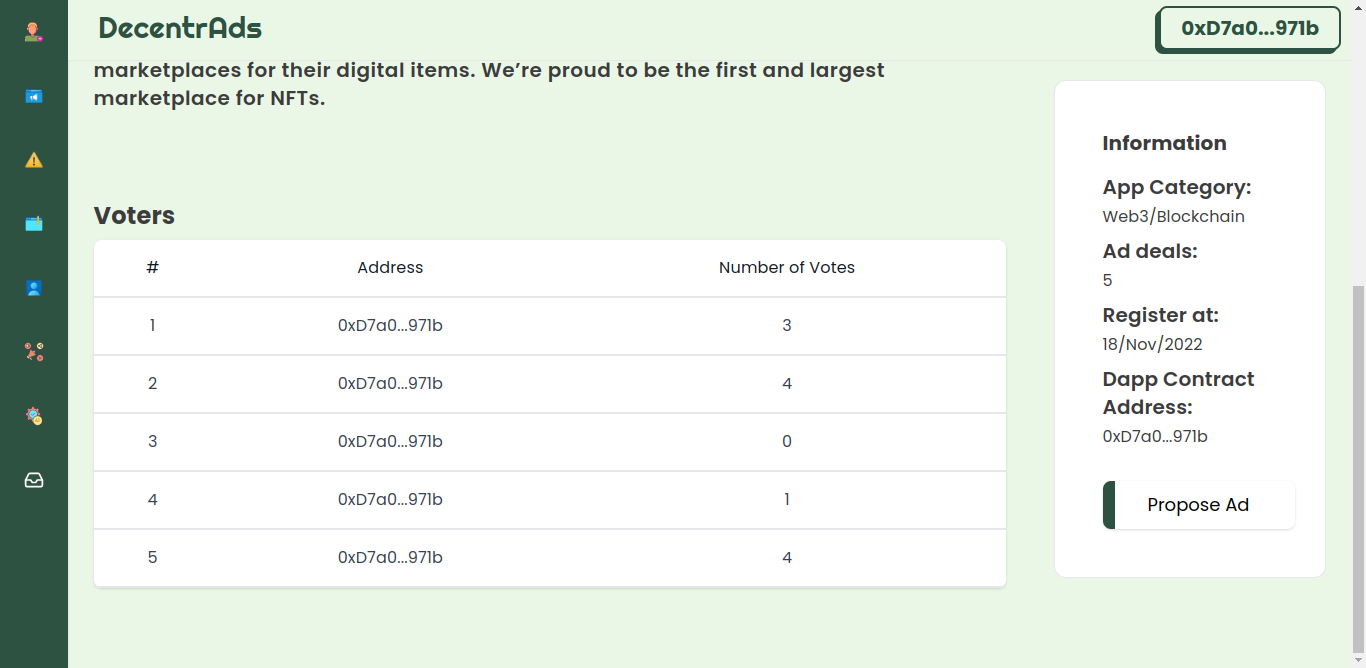Select the network nodes sidebar icon

34,352
